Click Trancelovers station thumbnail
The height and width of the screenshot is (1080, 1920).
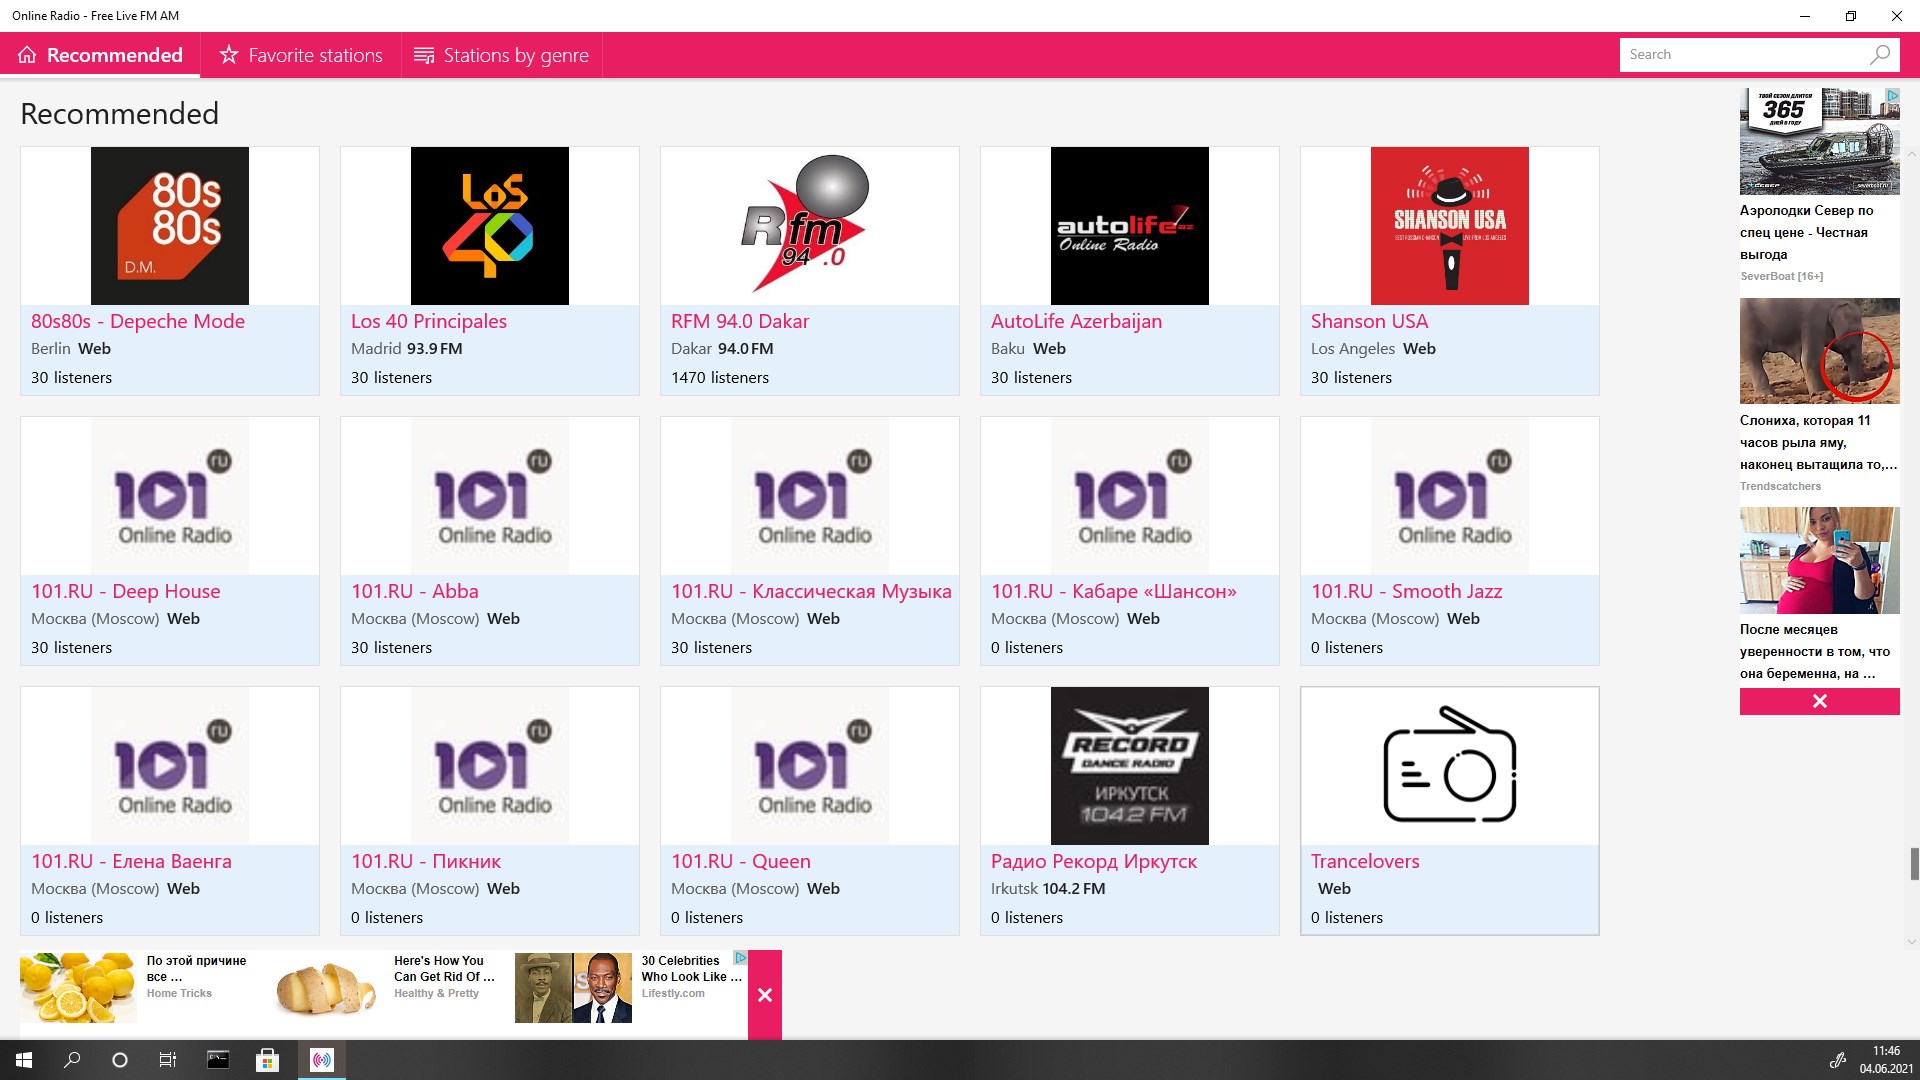[x=1449, y=765]
